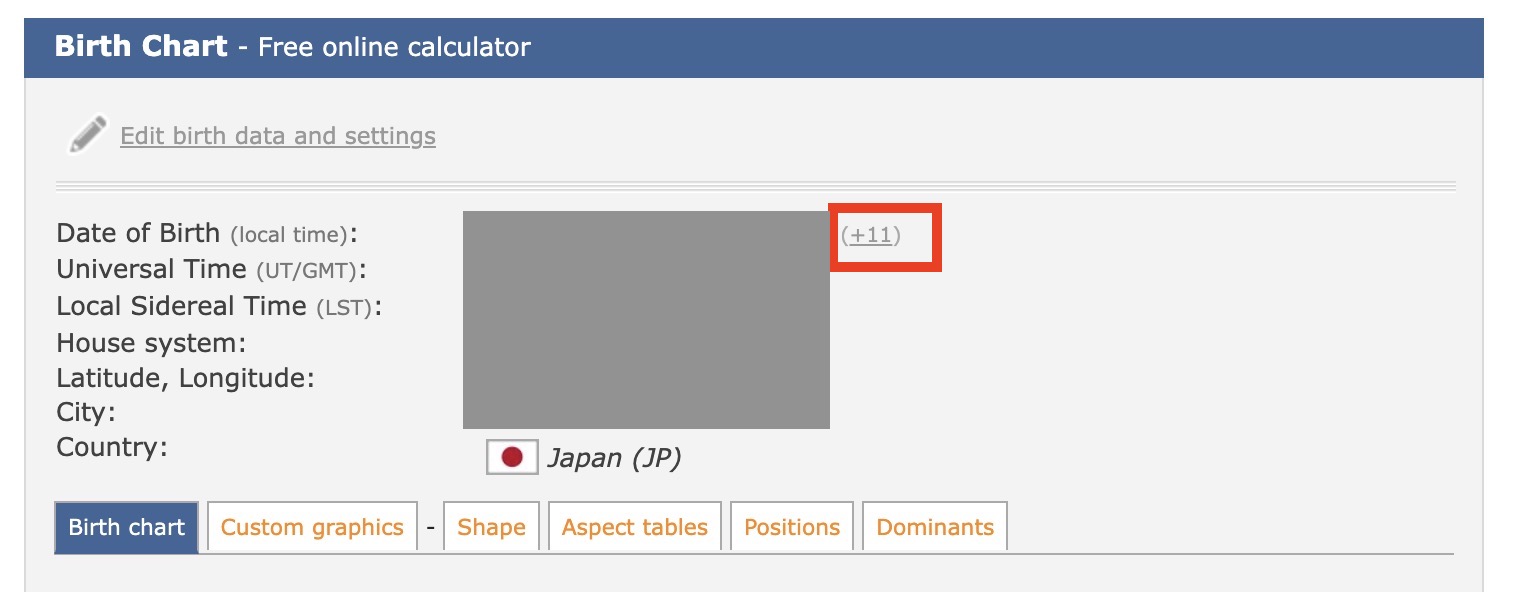Click the House system label
This screenshot has height=592, width=1516.
point(151,343)
